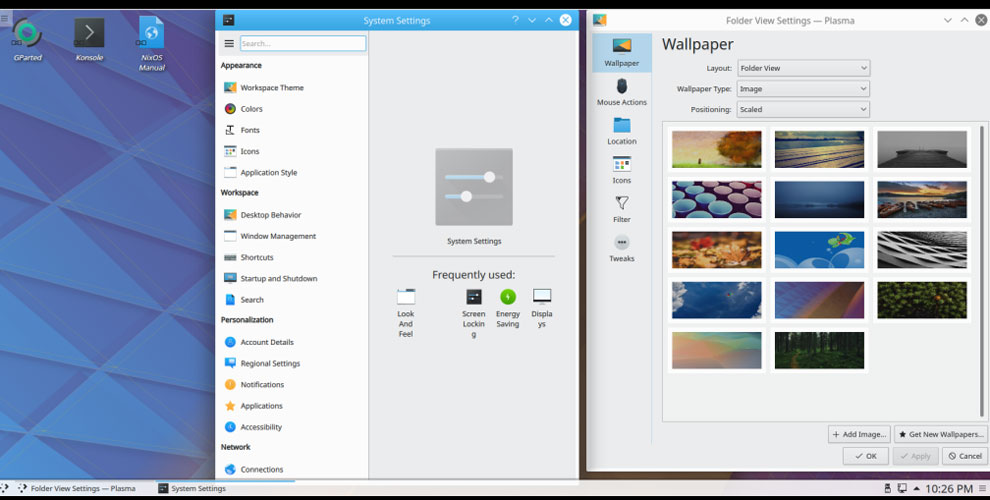The height and width of the screenshot is (500, 990).
Task: Open the Layout dropdown
Action: (803, 68)
